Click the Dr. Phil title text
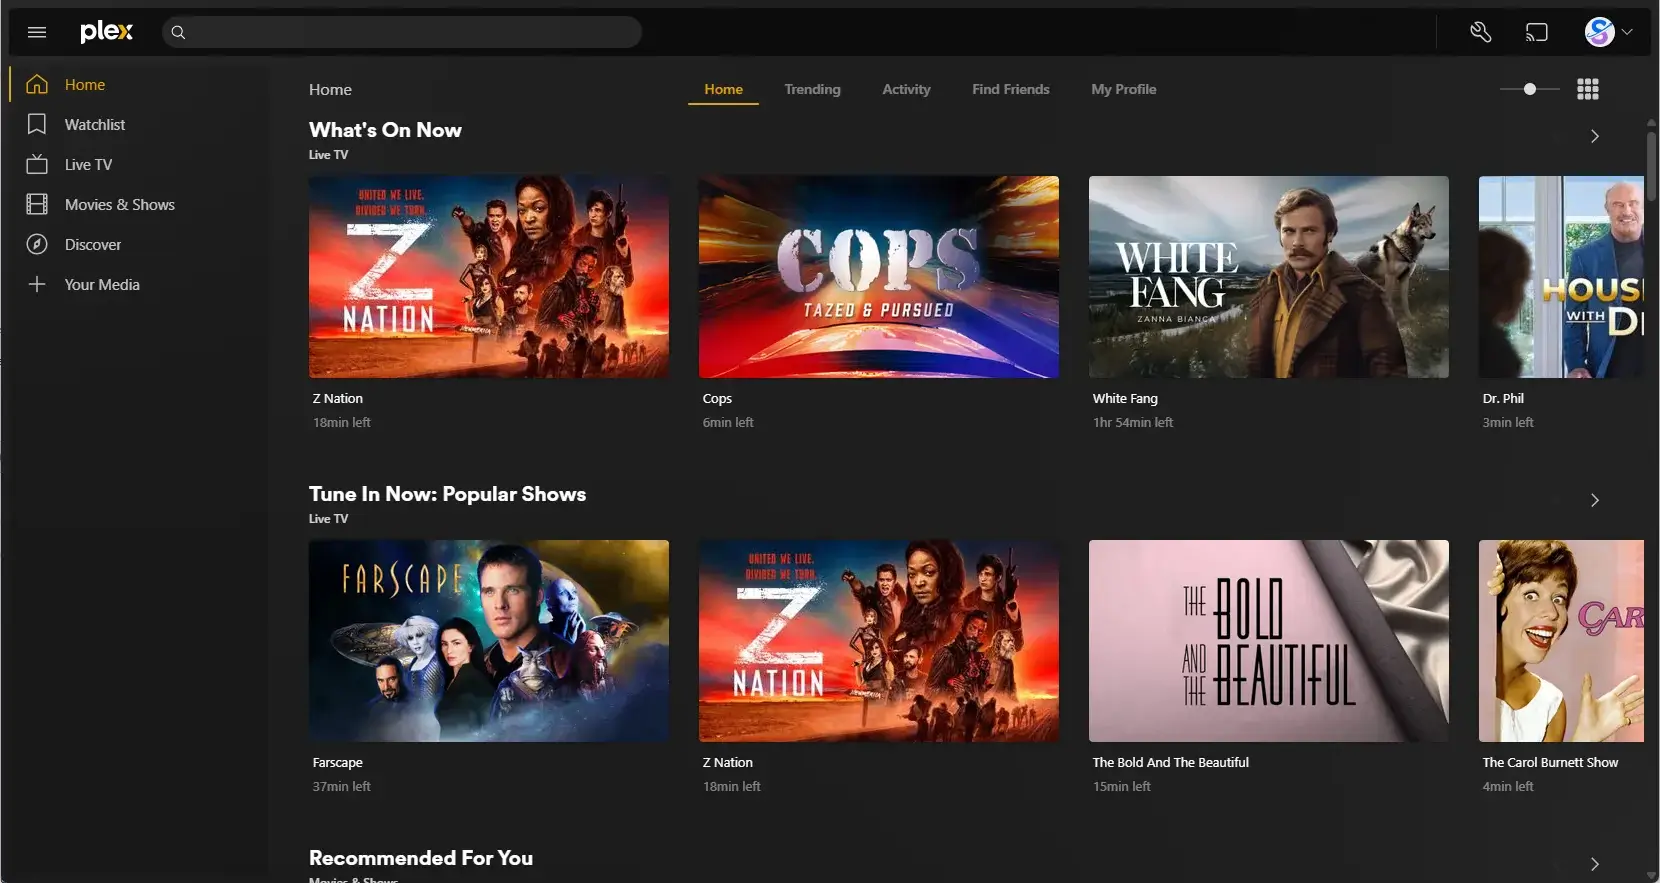 tap(1503, 398)
